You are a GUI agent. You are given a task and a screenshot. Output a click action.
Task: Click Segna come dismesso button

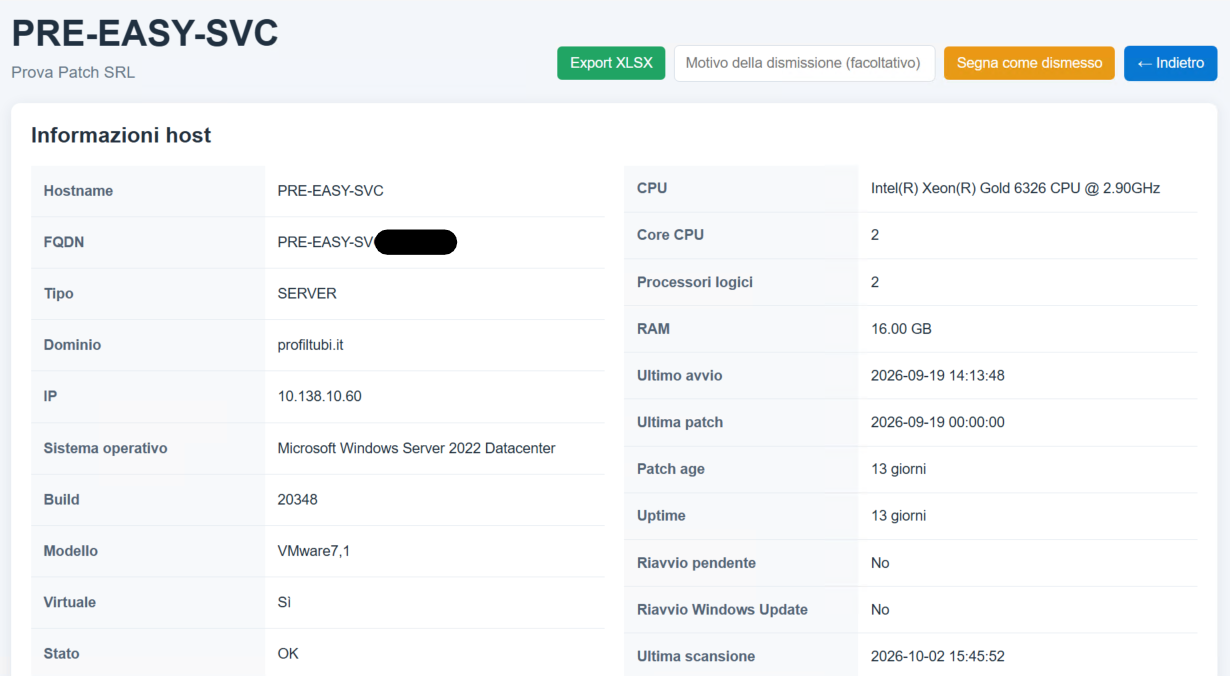coord(1029,63)
